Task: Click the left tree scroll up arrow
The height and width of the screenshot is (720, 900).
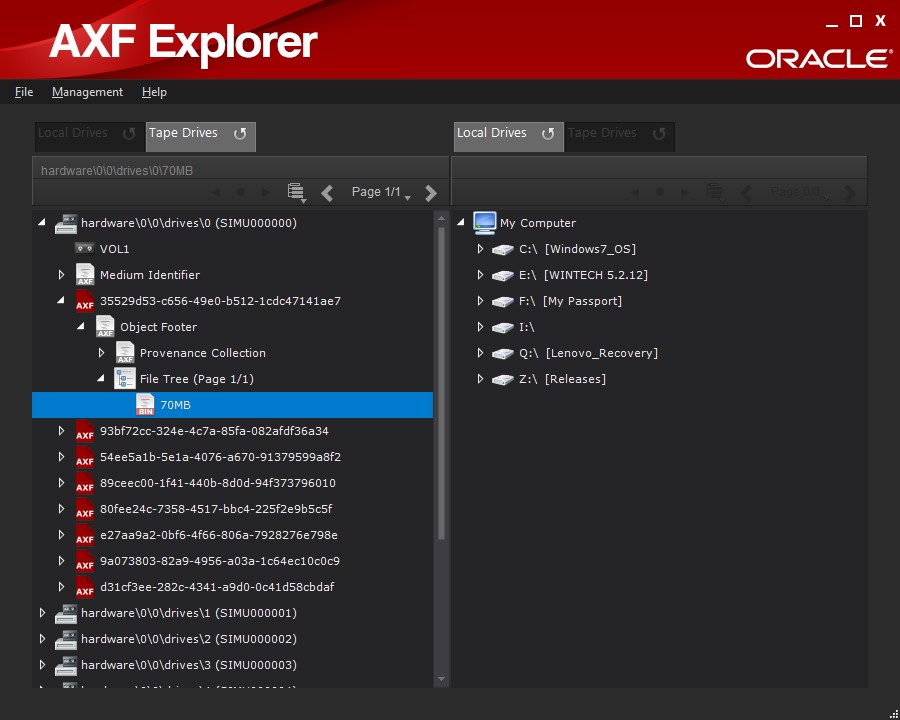Action: (441, 218)
